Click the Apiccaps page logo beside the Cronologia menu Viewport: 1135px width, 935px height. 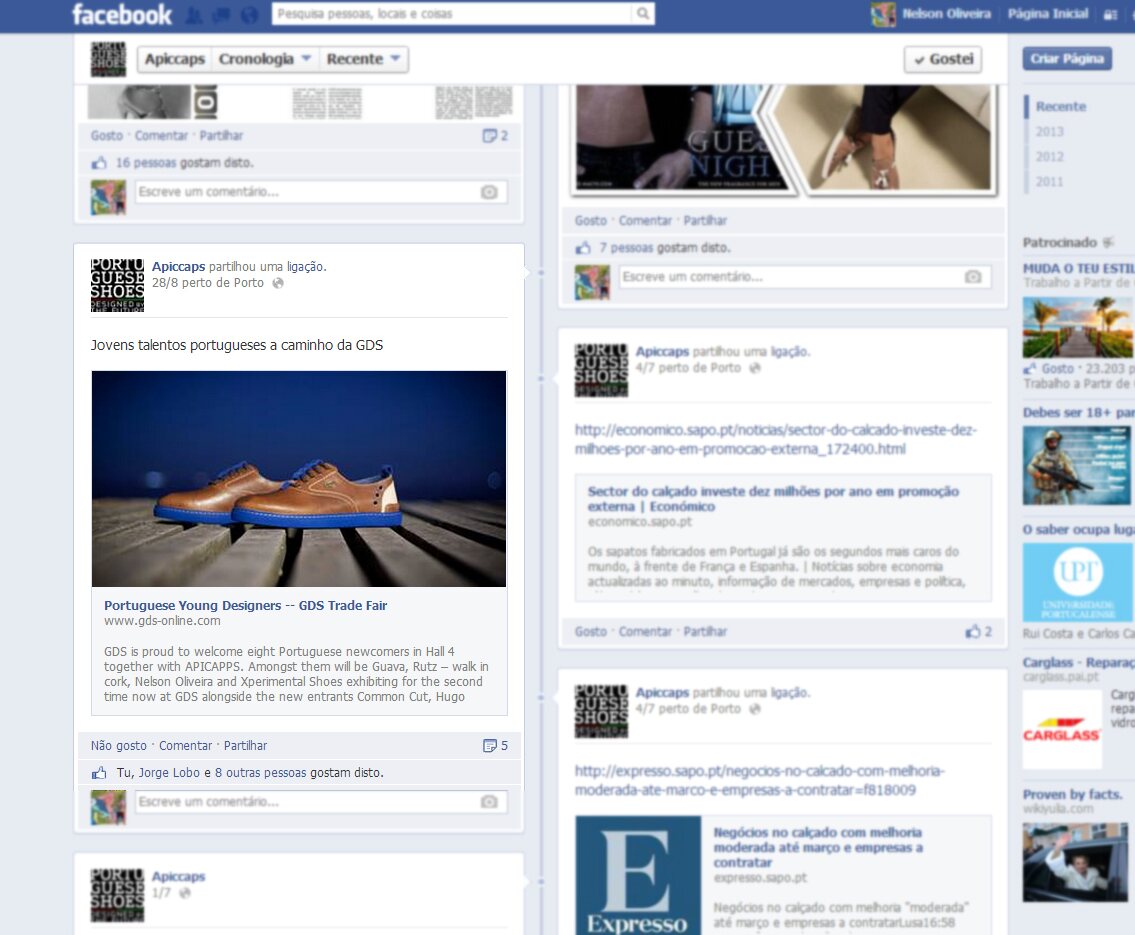(x=108, y=59)
